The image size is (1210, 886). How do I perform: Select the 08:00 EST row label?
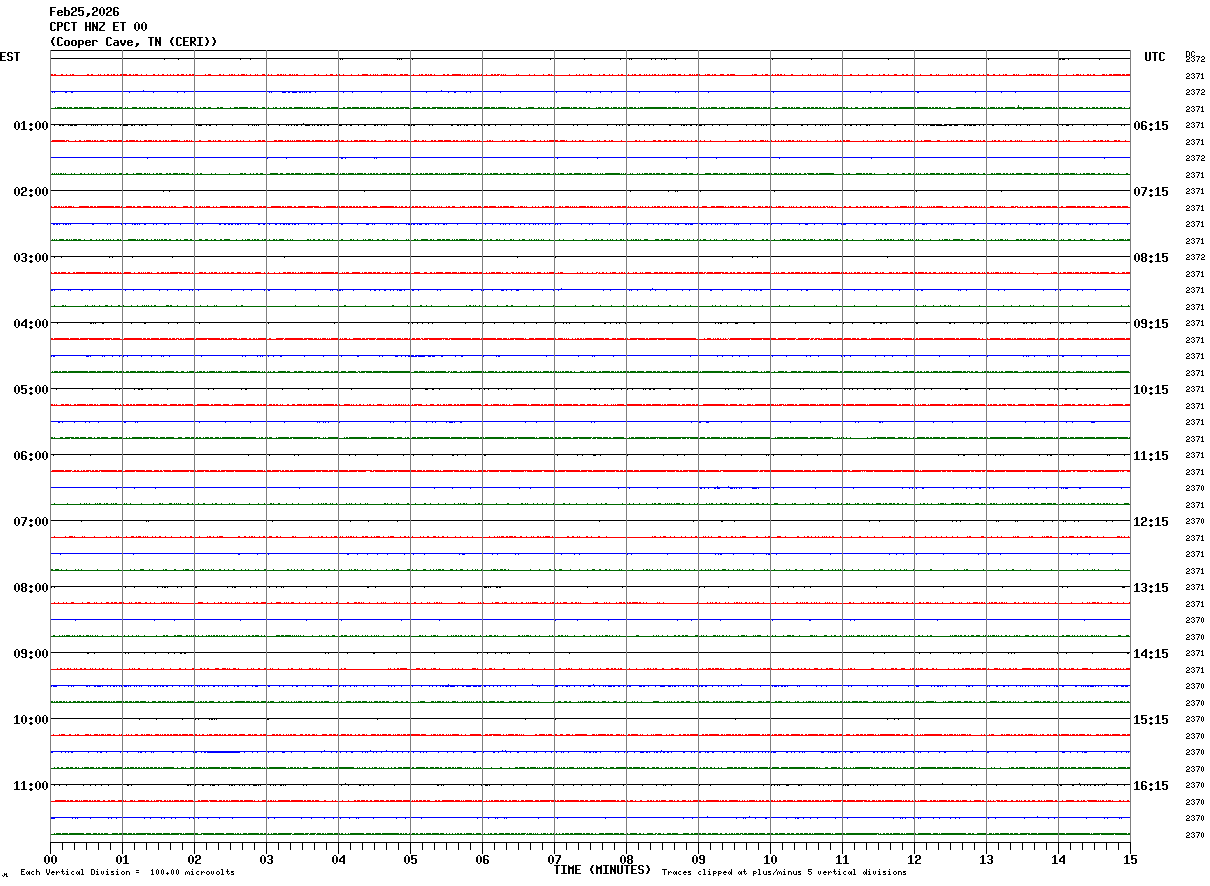pyautogui.click(x=31, y=588)
